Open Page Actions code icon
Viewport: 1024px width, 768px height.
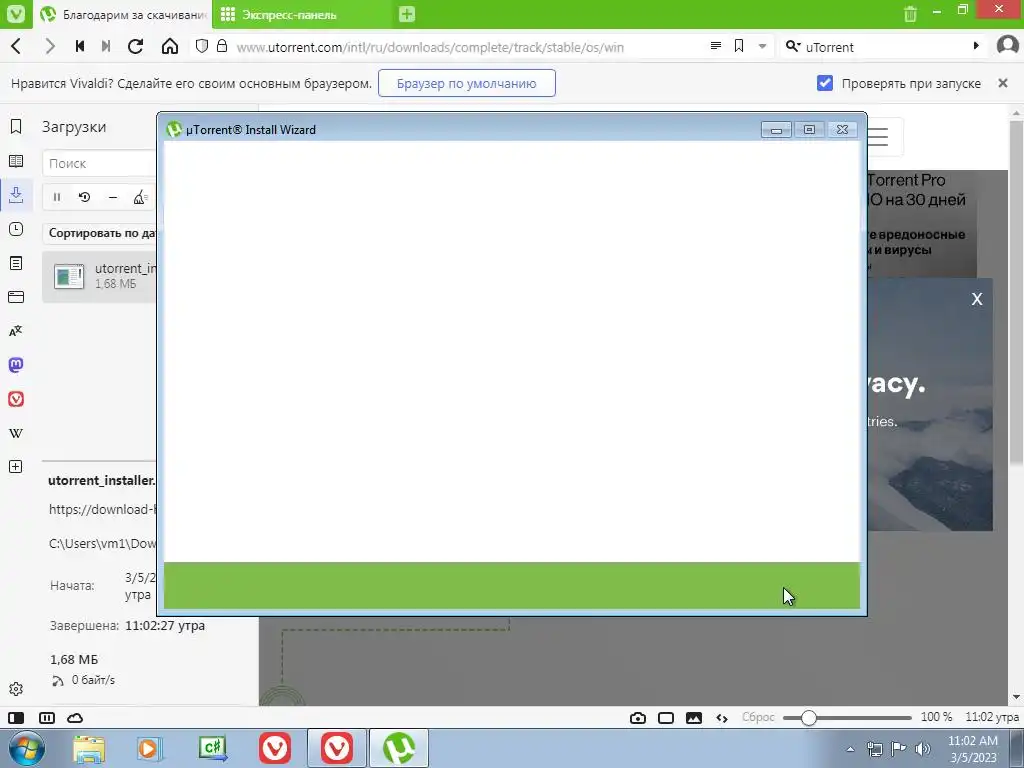(722, 718)
